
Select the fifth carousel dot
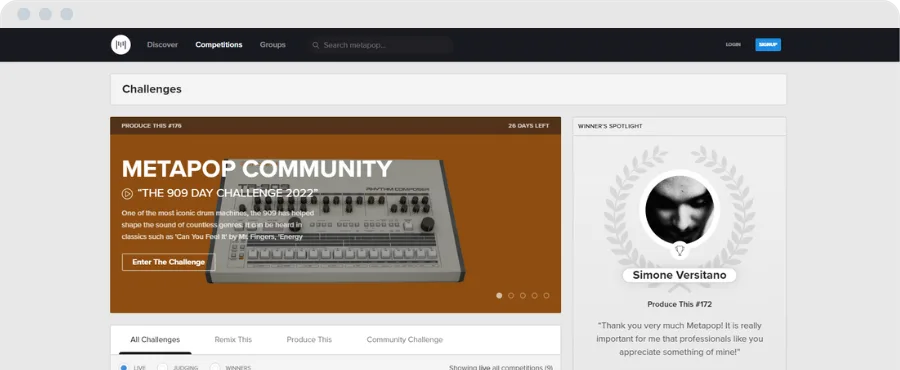tap(546, 295)
